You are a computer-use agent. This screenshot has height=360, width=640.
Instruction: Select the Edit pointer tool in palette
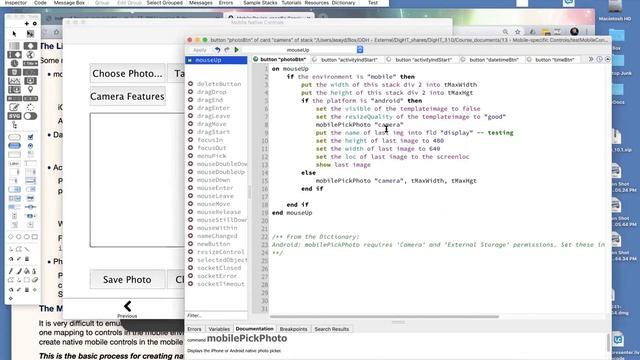coord(30,34)
